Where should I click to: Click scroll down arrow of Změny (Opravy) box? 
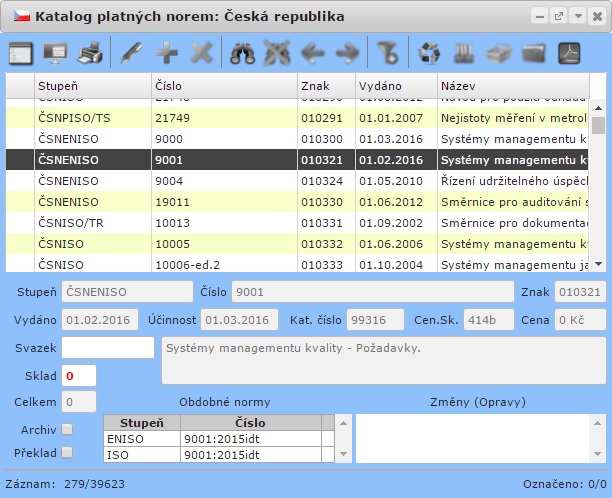tap(597, 454)
